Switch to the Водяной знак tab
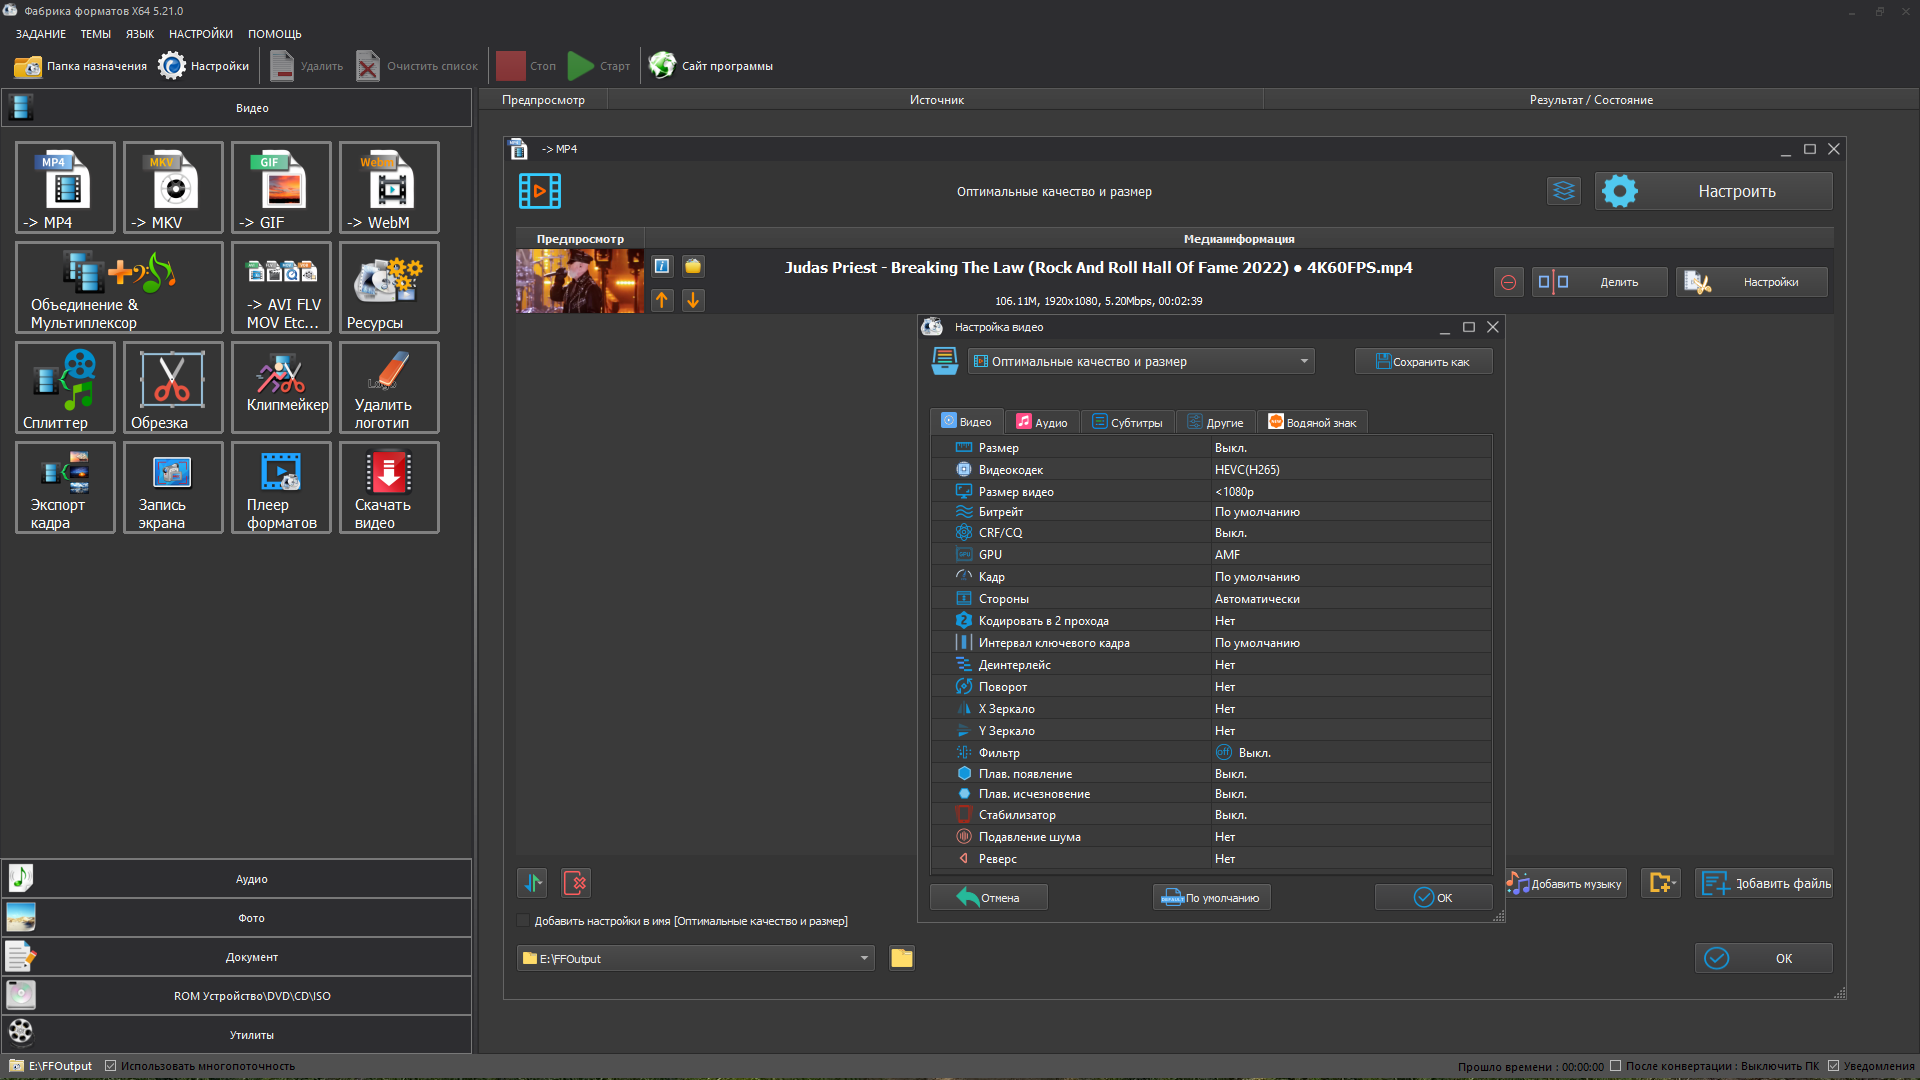The width and height of the screenshot is (1920, 1080). pyautogui.click(x=1312, y=422)
